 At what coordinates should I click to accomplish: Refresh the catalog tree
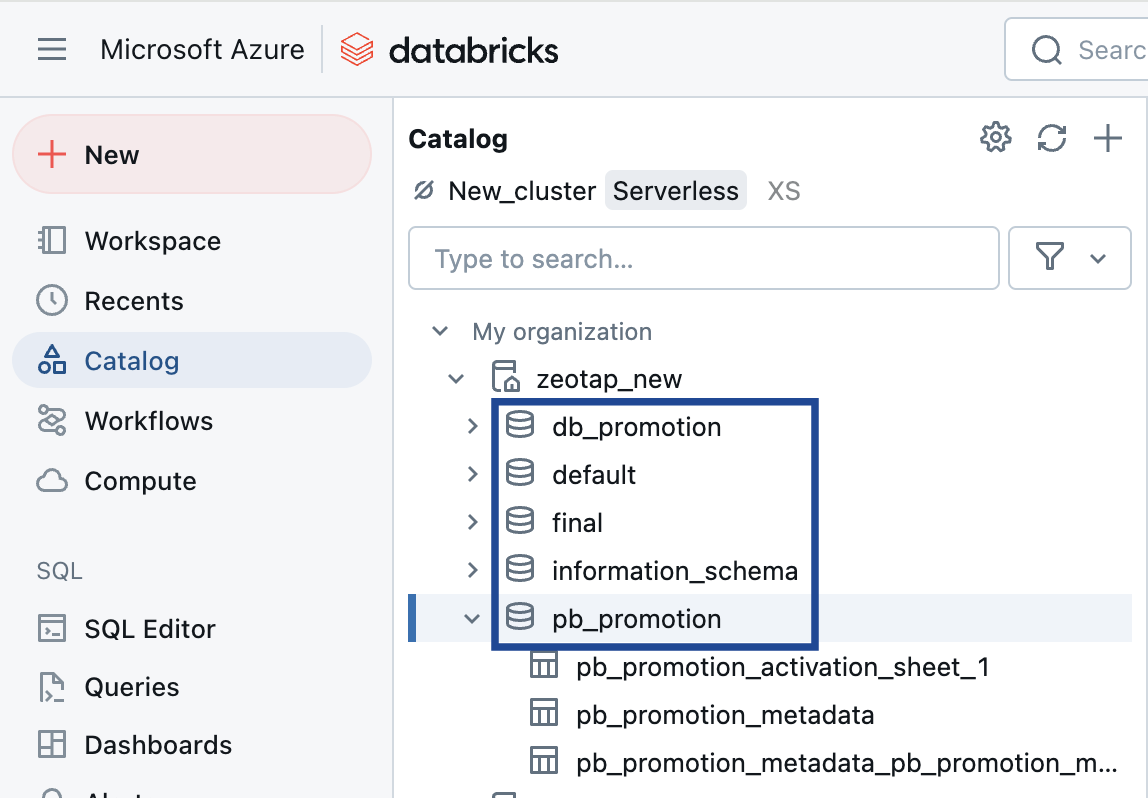pyautogui.click(x=1051, y=138)
